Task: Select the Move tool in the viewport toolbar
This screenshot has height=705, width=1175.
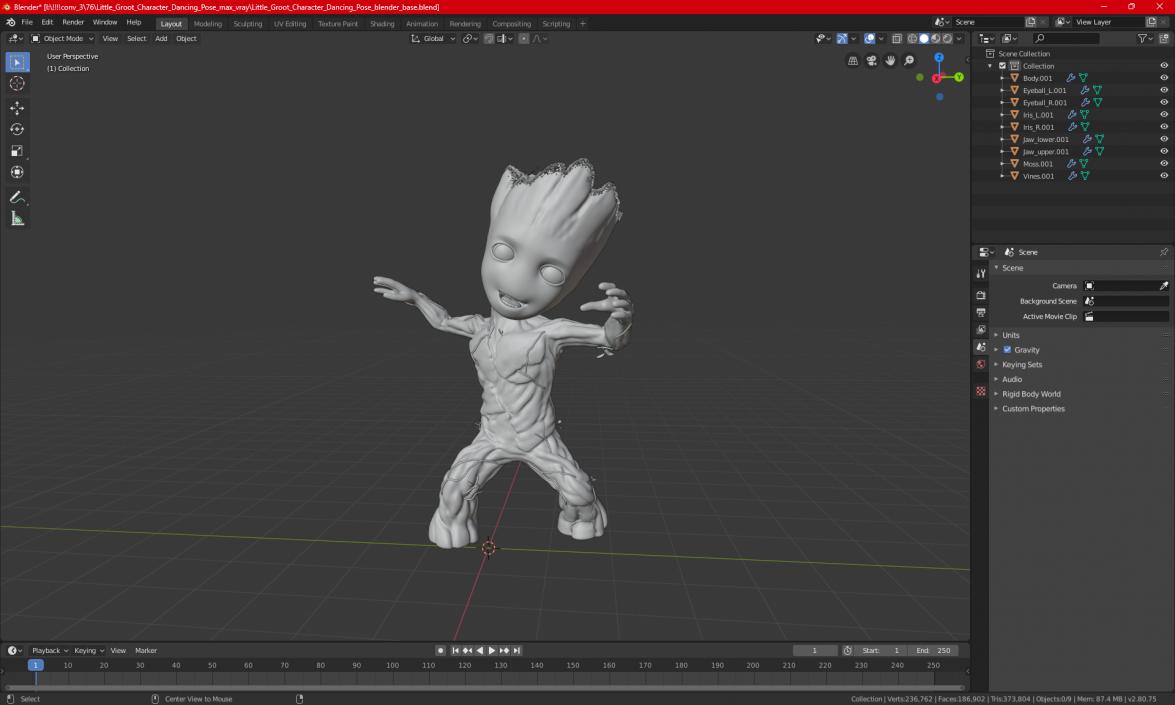Action: click(16, 107)
